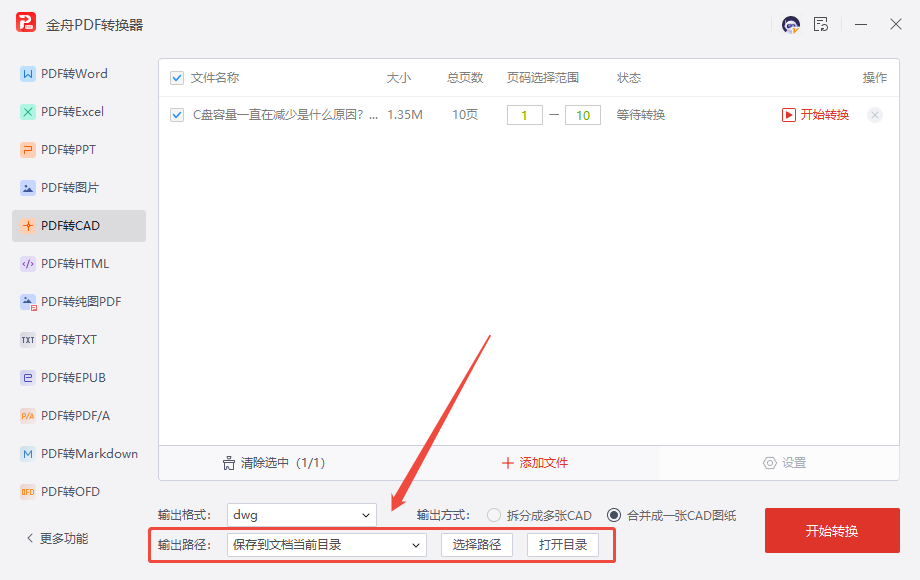The width and height of the screenshot is (920, 580).
Task: Click the gear icon next to 设置
Action: coord(769,463)
